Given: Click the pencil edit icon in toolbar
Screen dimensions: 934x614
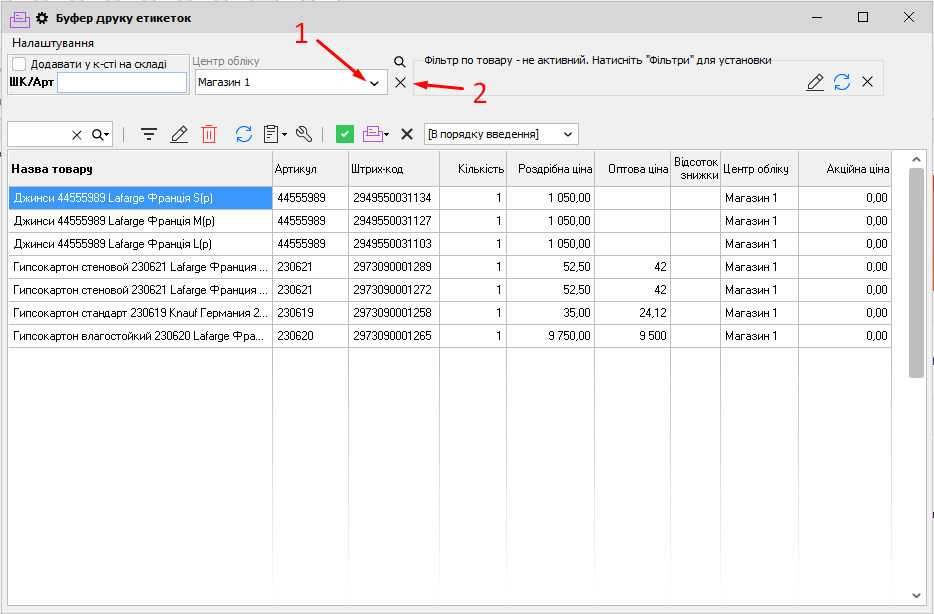Looking at the screenshot, I should click(179, 134).
